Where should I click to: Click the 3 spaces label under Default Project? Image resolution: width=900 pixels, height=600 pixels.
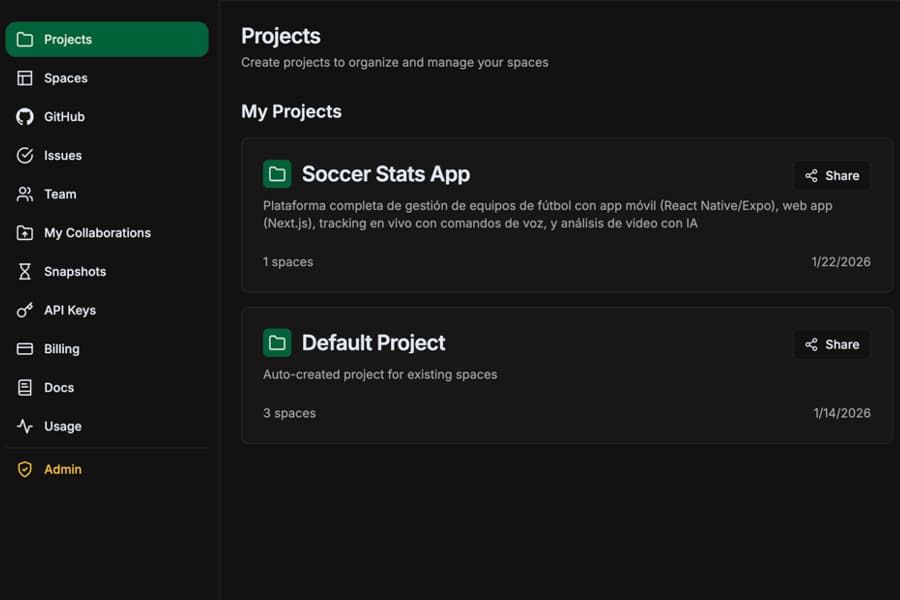[289, 412]
